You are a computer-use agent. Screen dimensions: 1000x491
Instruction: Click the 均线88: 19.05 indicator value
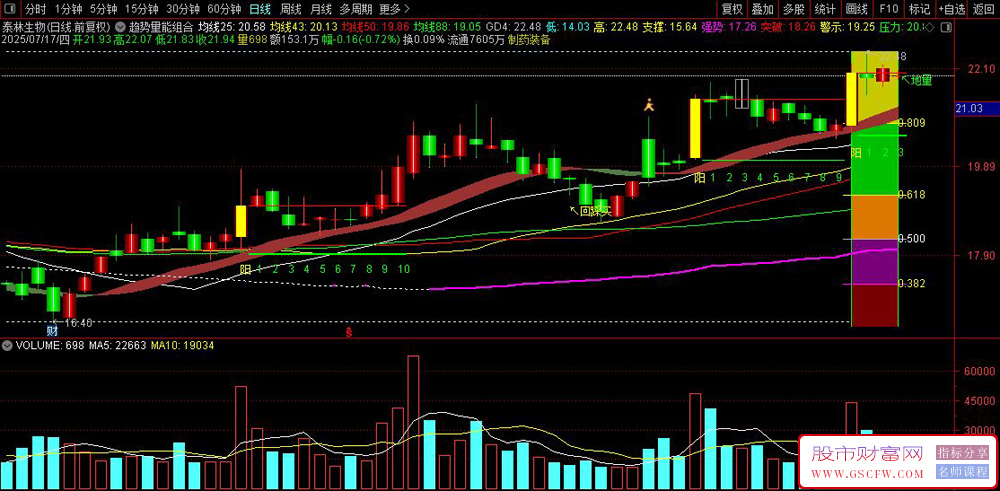pyautogui.click(x=448, y=27)
